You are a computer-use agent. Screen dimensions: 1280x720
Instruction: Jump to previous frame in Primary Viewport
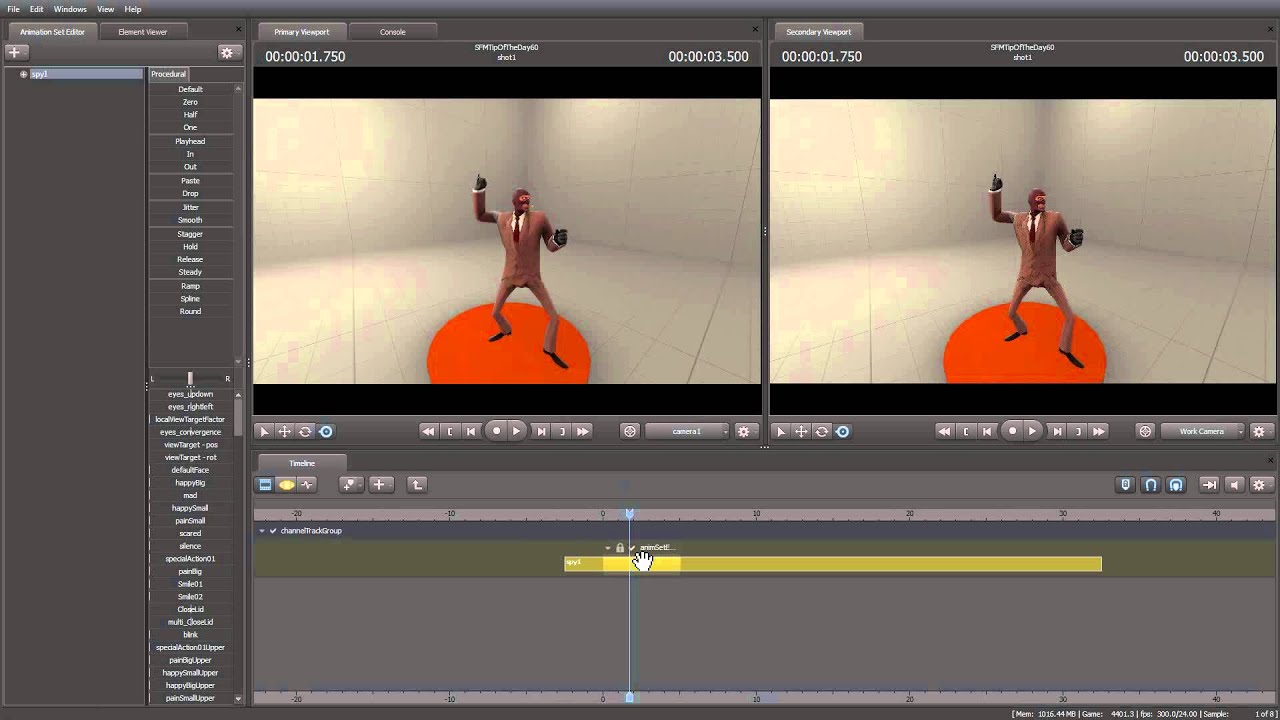tap(471, 431)
